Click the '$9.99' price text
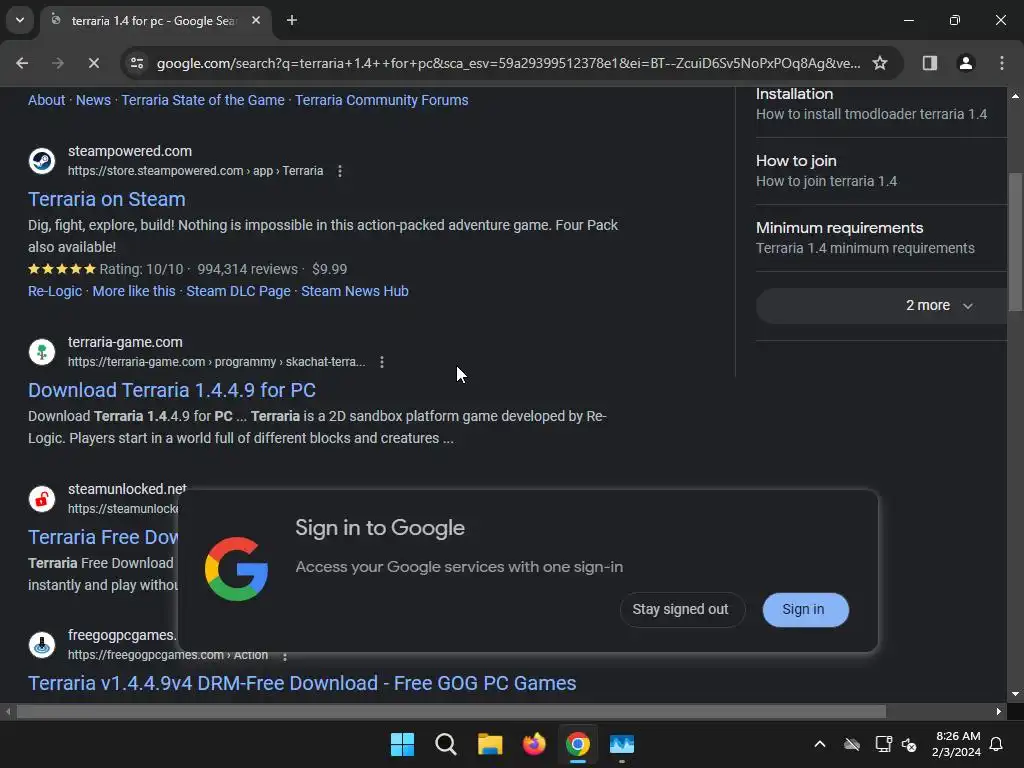Screen dimensions: 1024x768 coord(329,269)
